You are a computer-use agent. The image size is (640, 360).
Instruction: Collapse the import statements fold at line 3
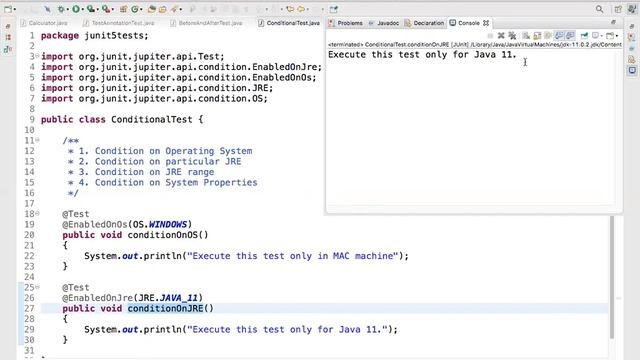point(38,56)
